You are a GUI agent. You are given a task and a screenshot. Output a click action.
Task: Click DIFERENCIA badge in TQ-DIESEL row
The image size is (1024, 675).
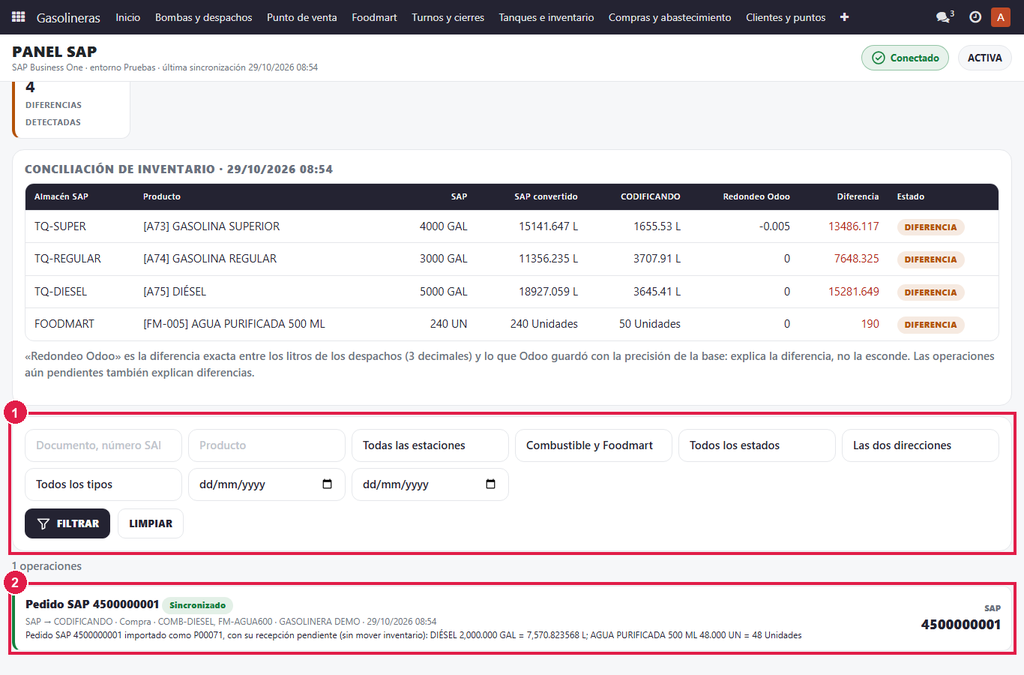point(930,292)
